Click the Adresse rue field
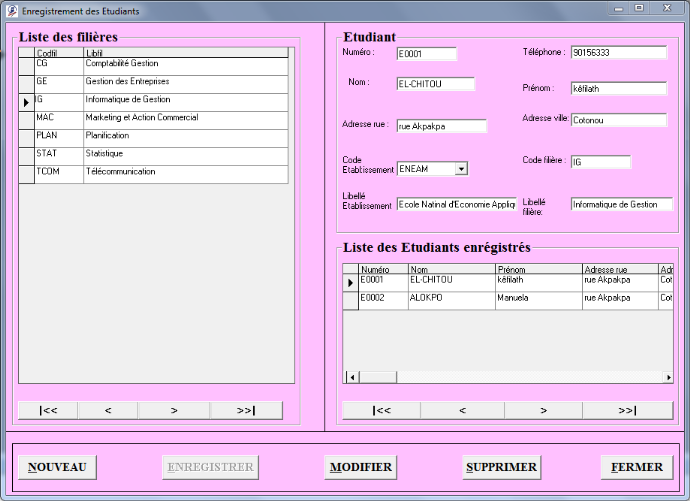This screenshot has width=690, height=501. [x=441, y=126]
